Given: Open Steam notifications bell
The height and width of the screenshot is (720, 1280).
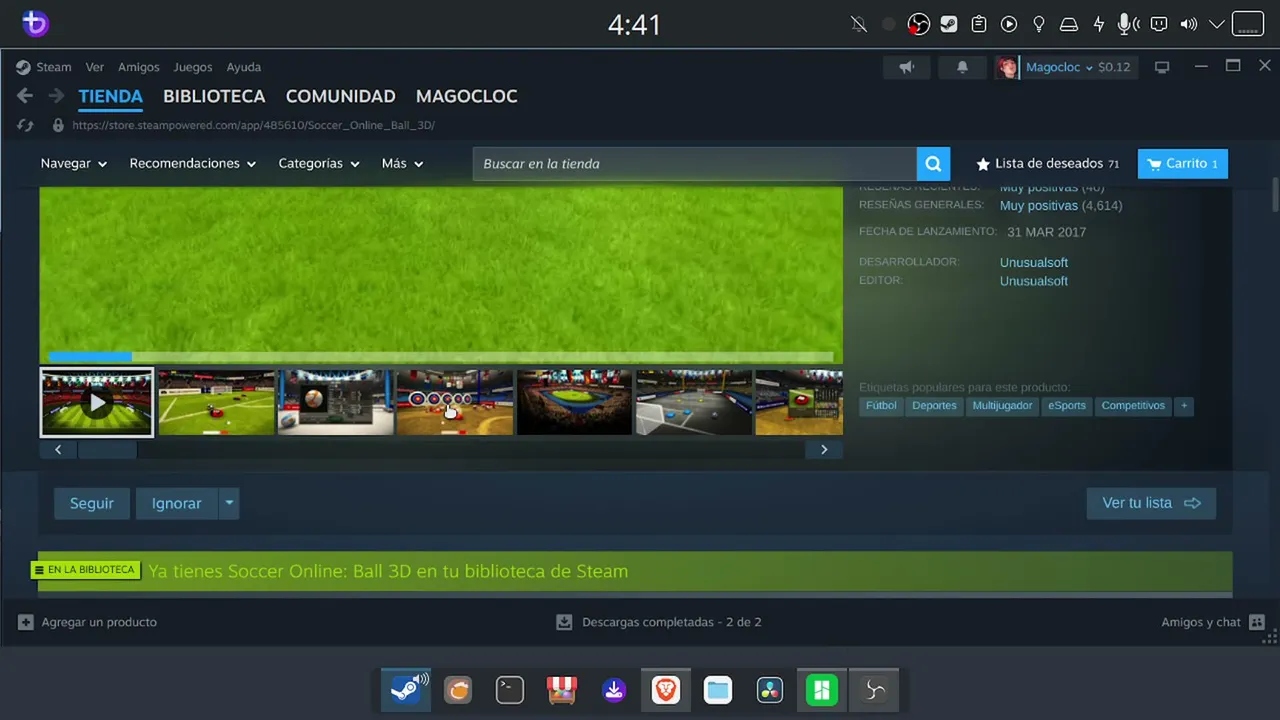Looking at the screenshot, I should pyautogui.click(x=962, y=67).
